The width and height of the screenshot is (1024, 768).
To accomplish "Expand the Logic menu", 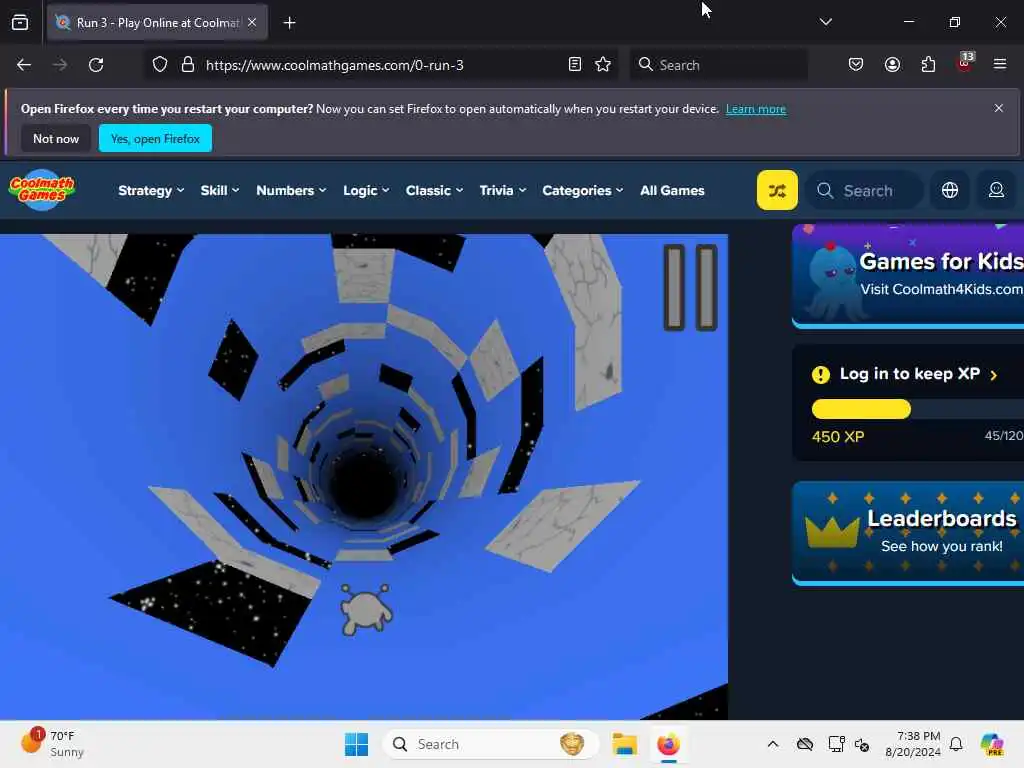I will [366, 191].
